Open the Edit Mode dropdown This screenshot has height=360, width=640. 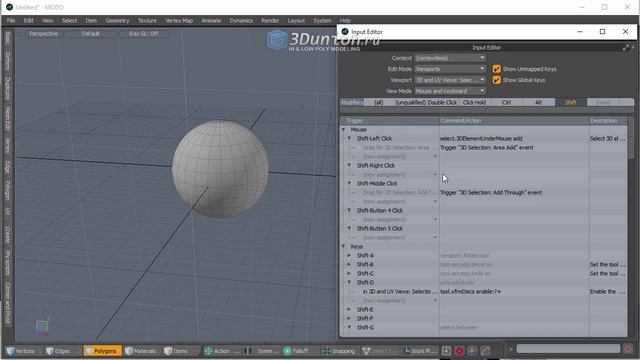[x=450, y=69]
